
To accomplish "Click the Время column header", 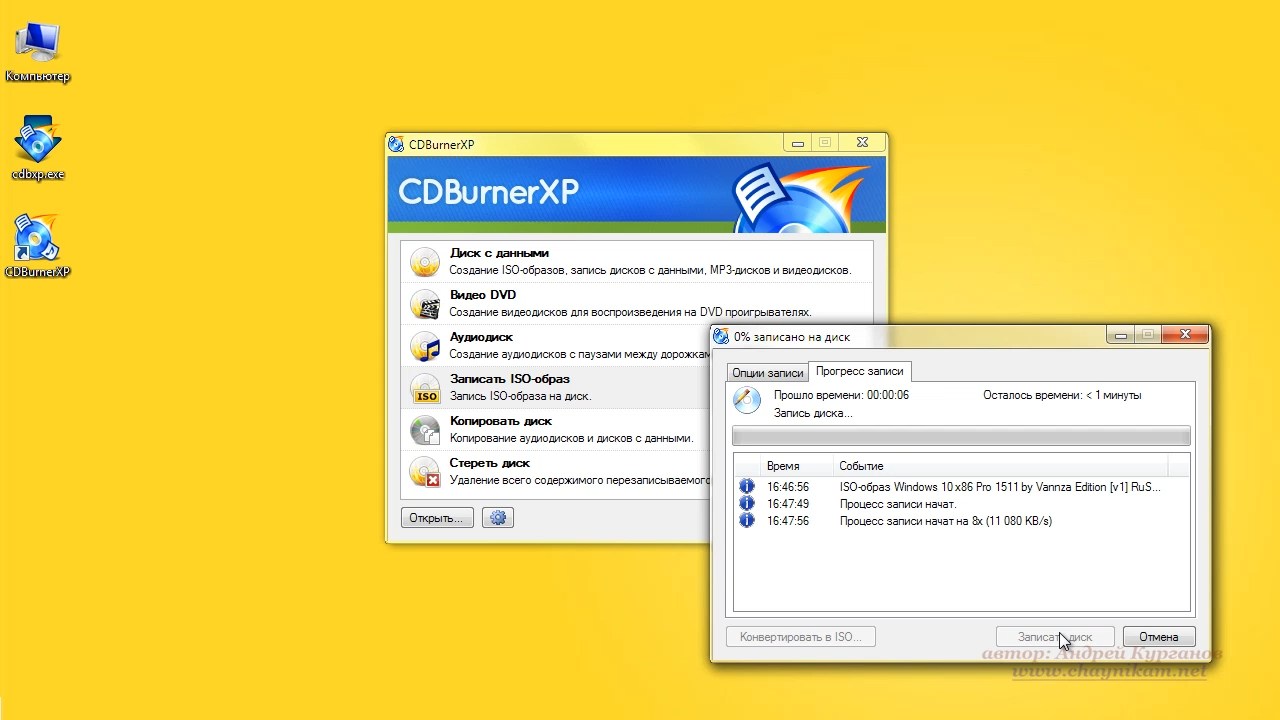I will click(798, 466).
